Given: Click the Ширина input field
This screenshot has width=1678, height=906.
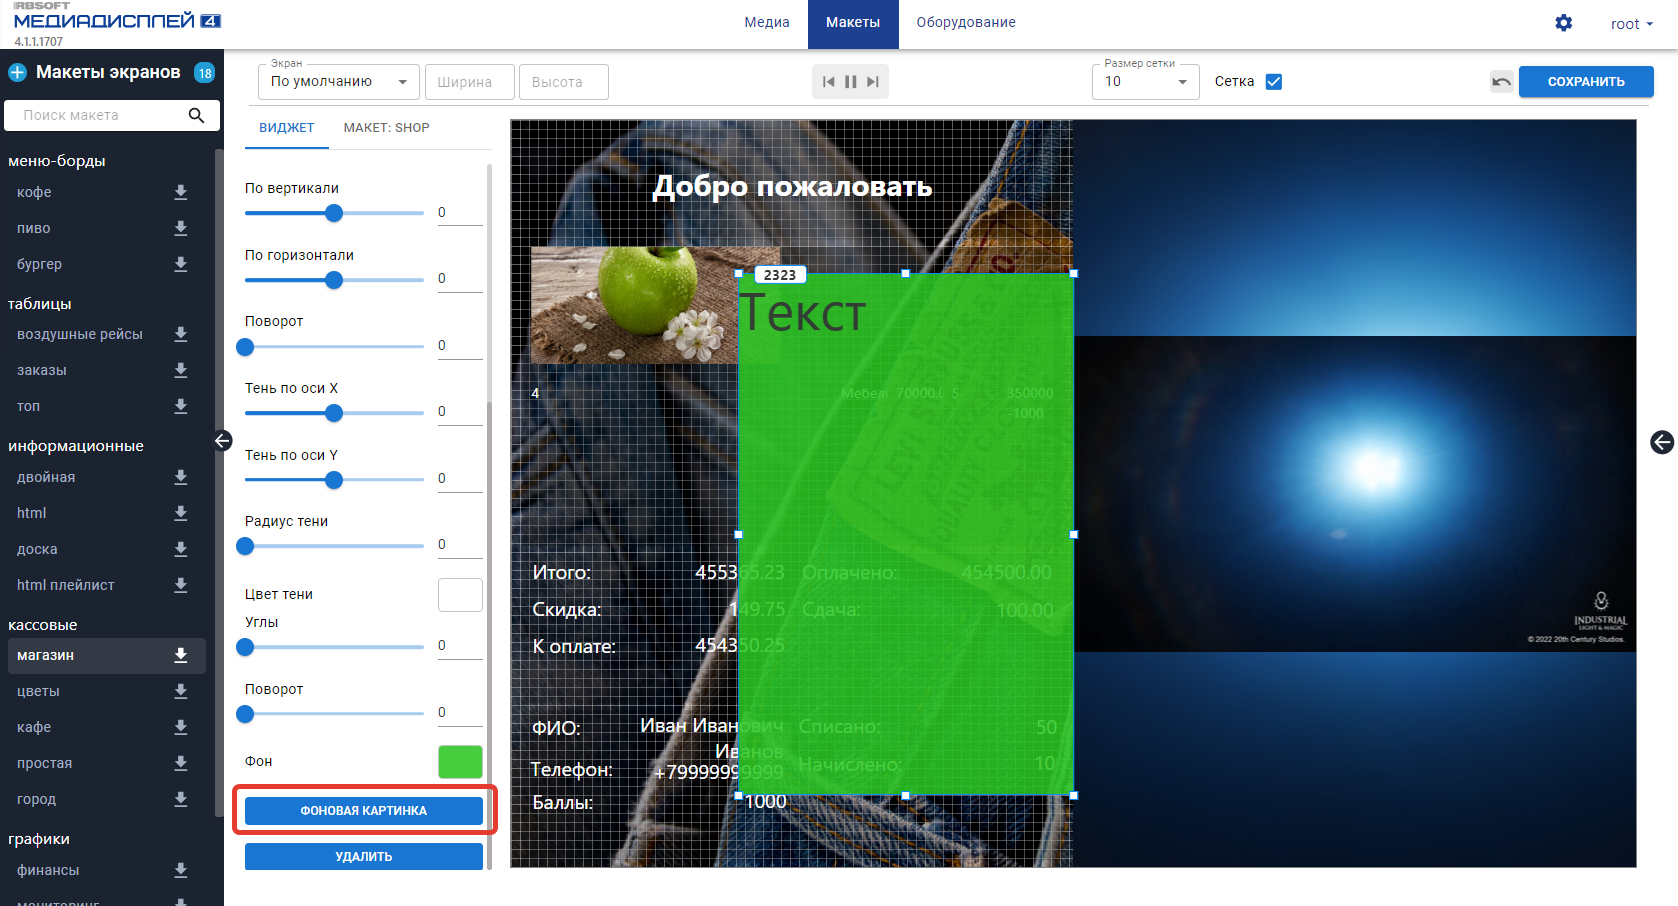Looking at the screenshot, I should tap(470, 82).
